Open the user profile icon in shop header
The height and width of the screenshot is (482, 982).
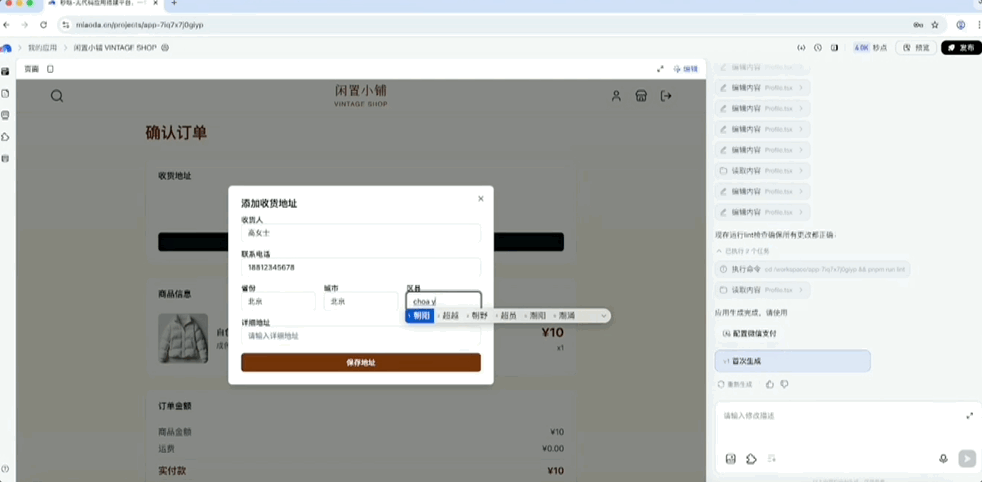tap(616, 96)
